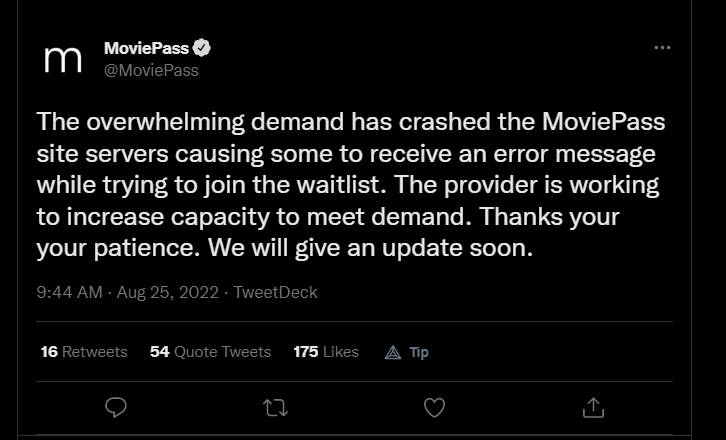This screenshot has width=726, height=440.
Task: Like the tweet with heart icon
Action: [434, 408]
